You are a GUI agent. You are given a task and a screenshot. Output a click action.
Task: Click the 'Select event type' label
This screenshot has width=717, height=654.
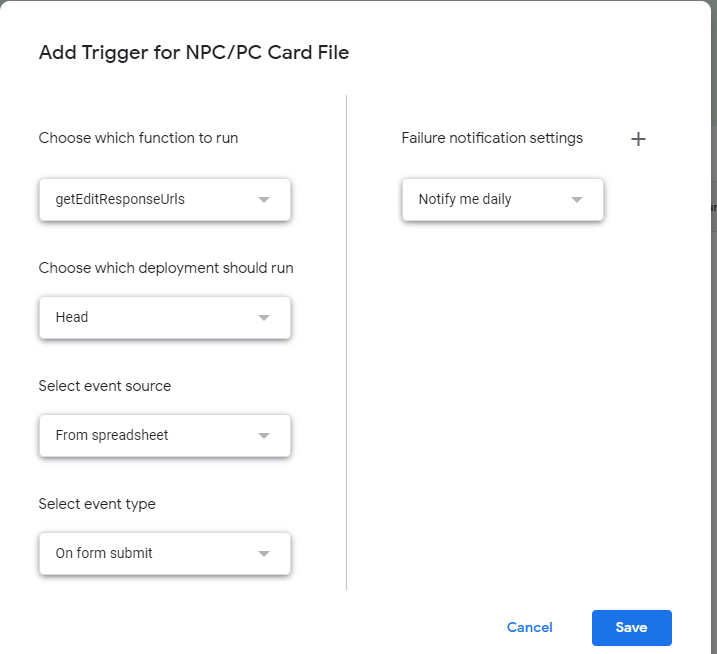[97, 504]
